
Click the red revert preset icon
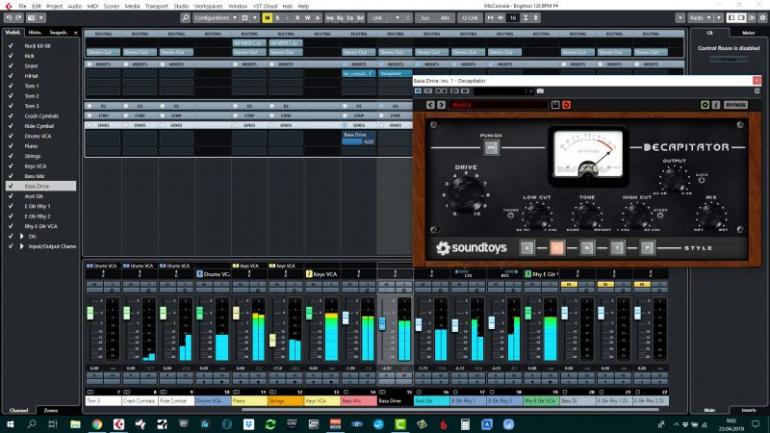coord(566,105)
